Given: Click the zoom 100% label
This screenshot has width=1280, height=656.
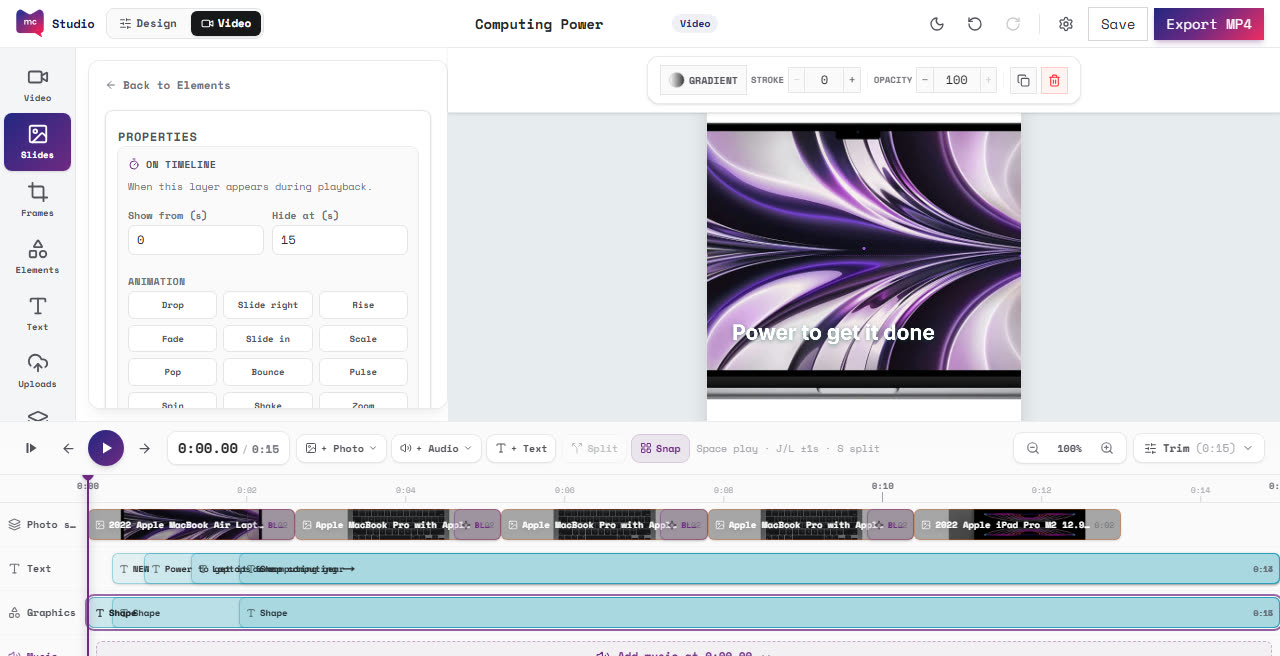Looking at the screenshot, I should [1070, 448].
